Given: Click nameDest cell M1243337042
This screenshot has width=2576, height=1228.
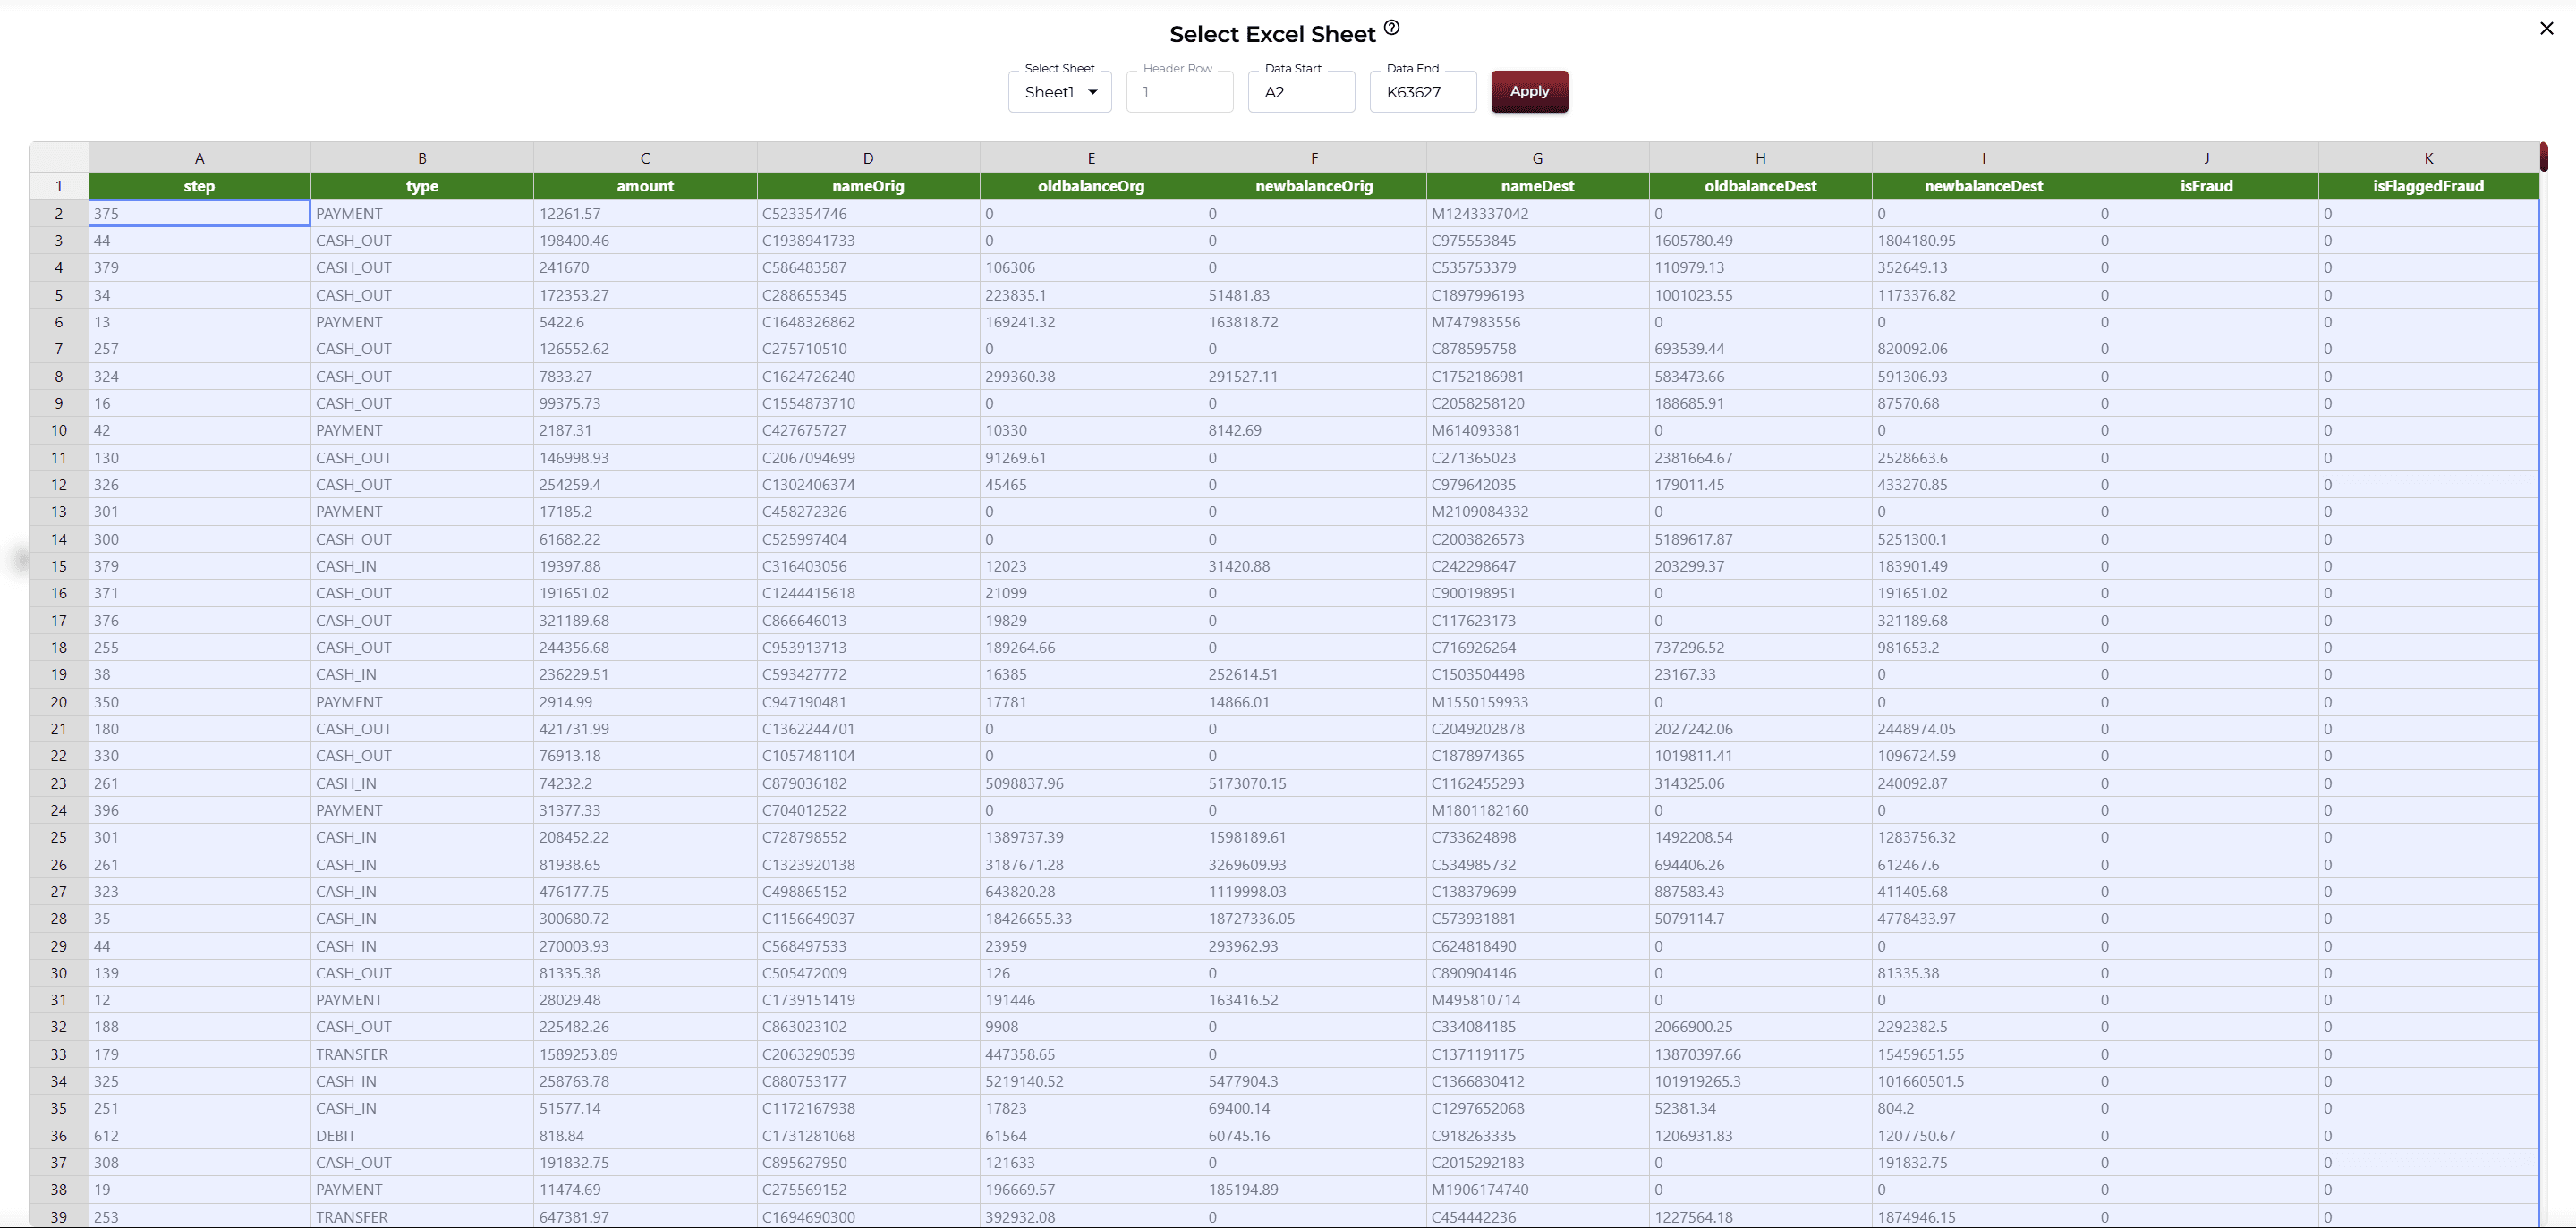Looking at the screenshot, I should click(x=1537, y=213).
